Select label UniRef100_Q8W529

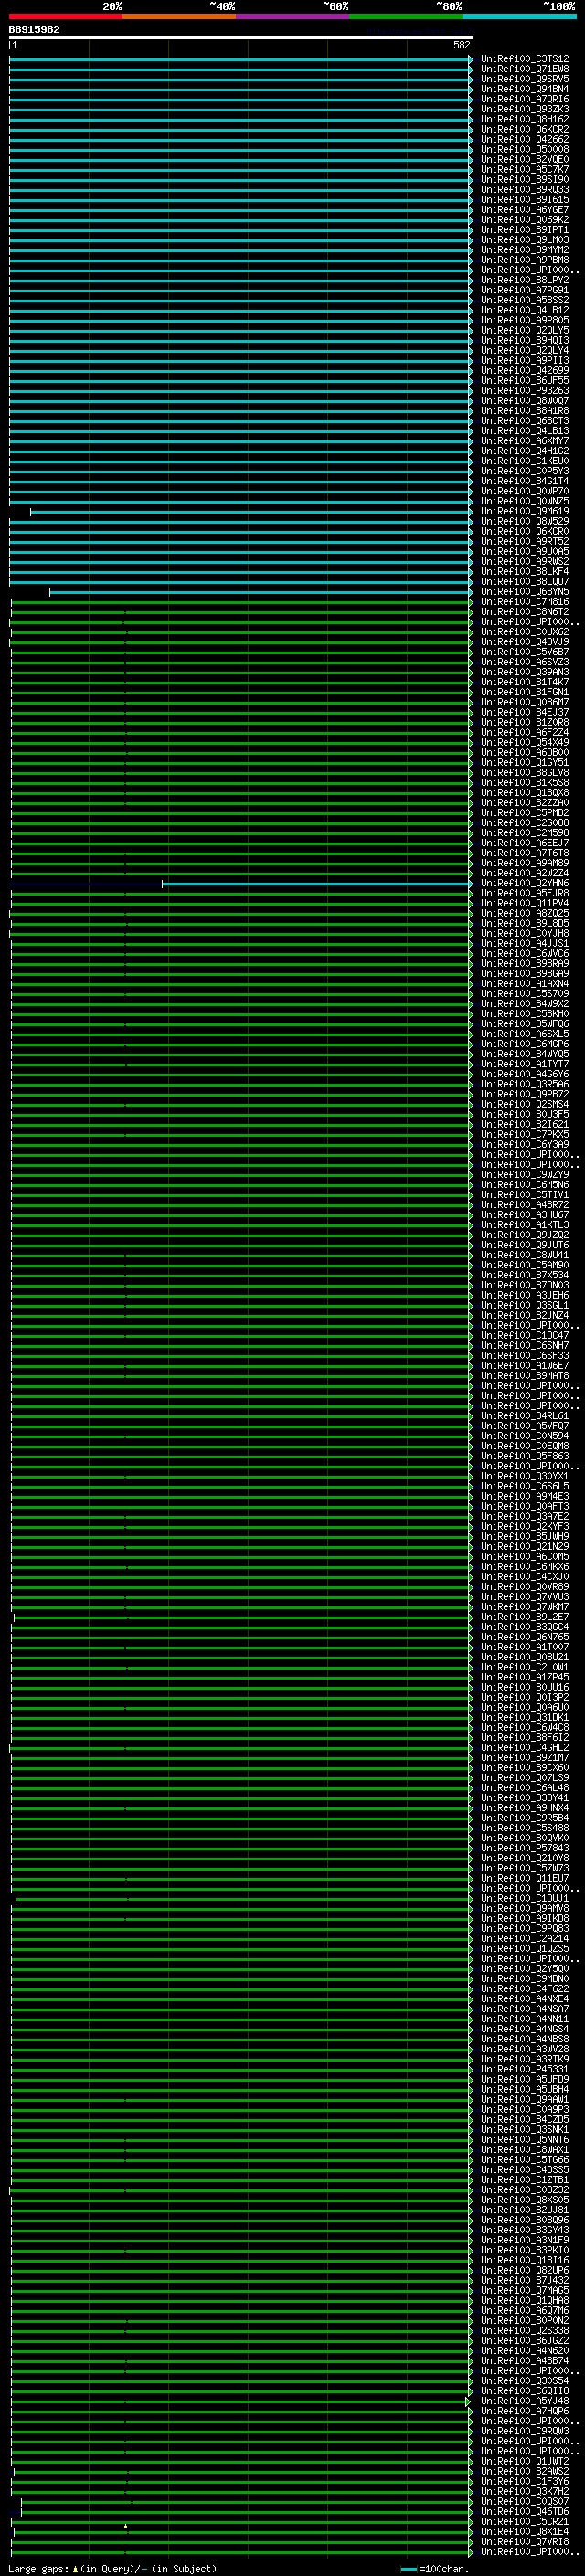click(x=524, y=521)
